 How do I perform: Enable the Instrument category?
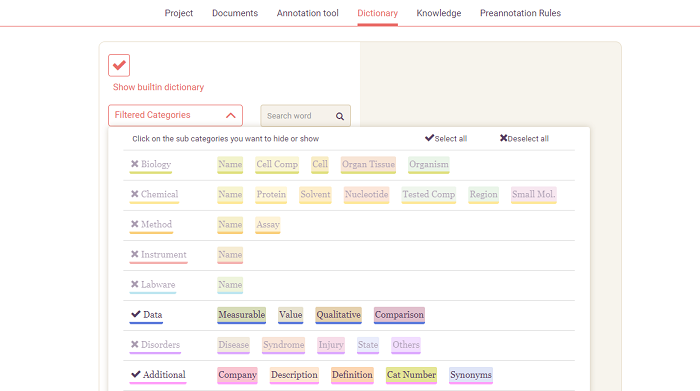coord(158,254)
